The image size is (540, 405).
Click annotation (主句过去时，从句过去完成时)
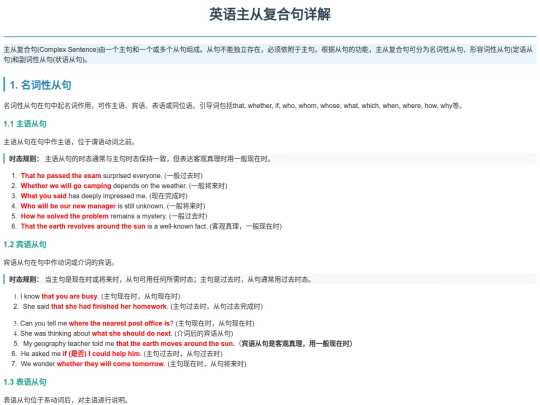[217, 307]
